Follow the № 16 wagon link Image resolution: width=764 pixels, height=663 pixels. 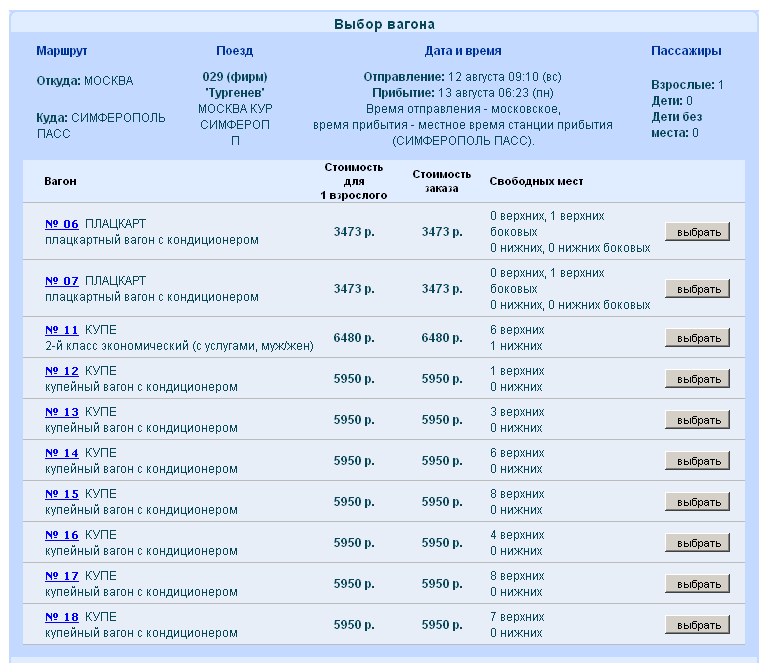62,535
